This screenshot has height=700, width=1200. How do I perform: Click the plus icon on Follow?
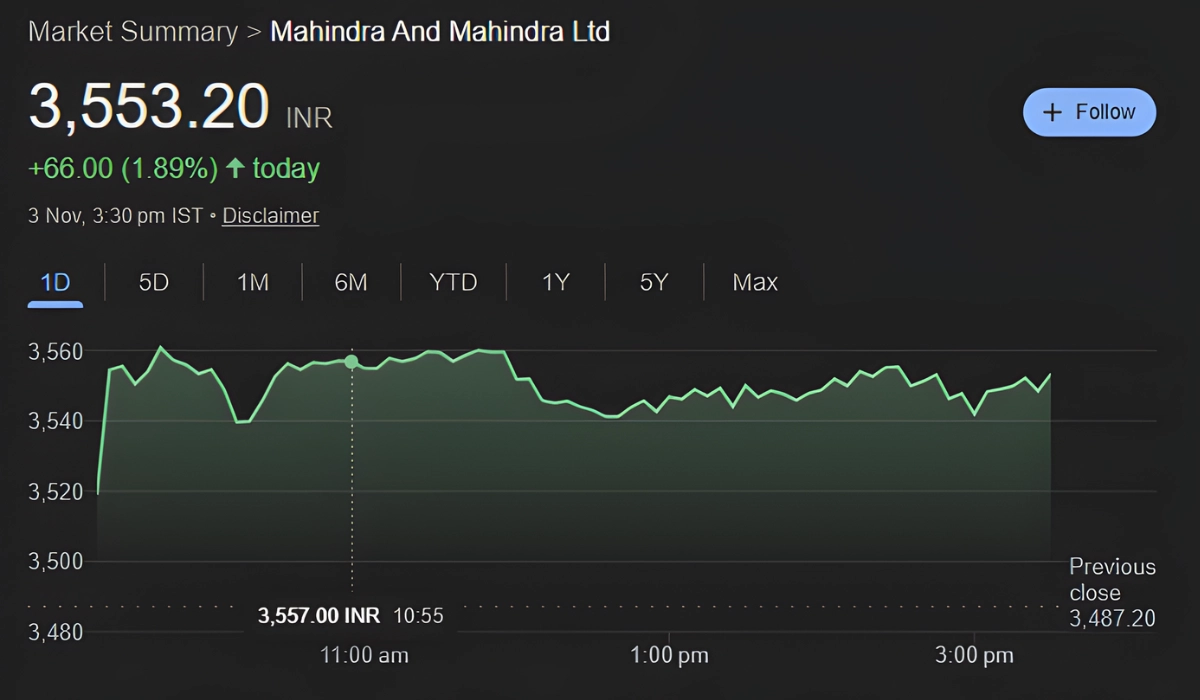click(1052, 112)
